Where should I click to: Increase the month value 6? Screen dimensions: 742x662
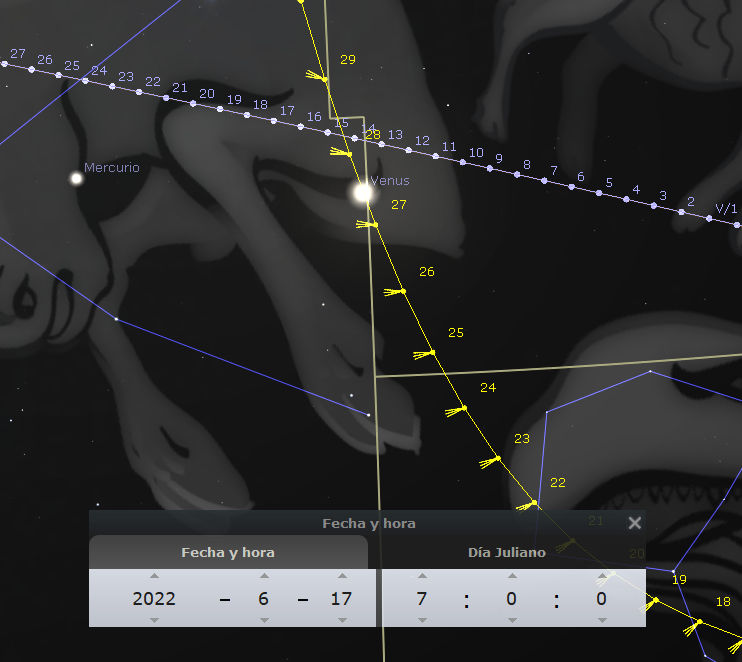pos(264,576)
